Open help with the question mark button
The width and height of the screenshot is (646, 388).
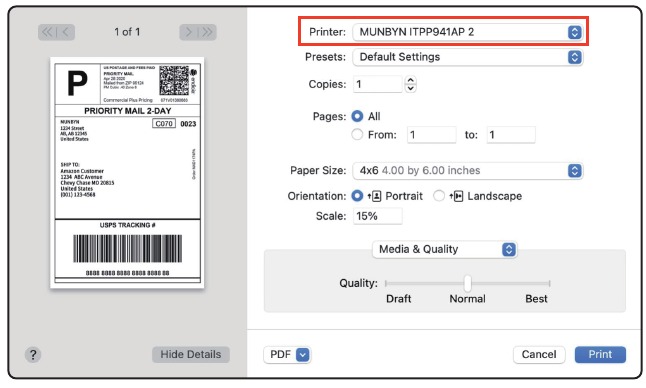(x=33, y=355)
